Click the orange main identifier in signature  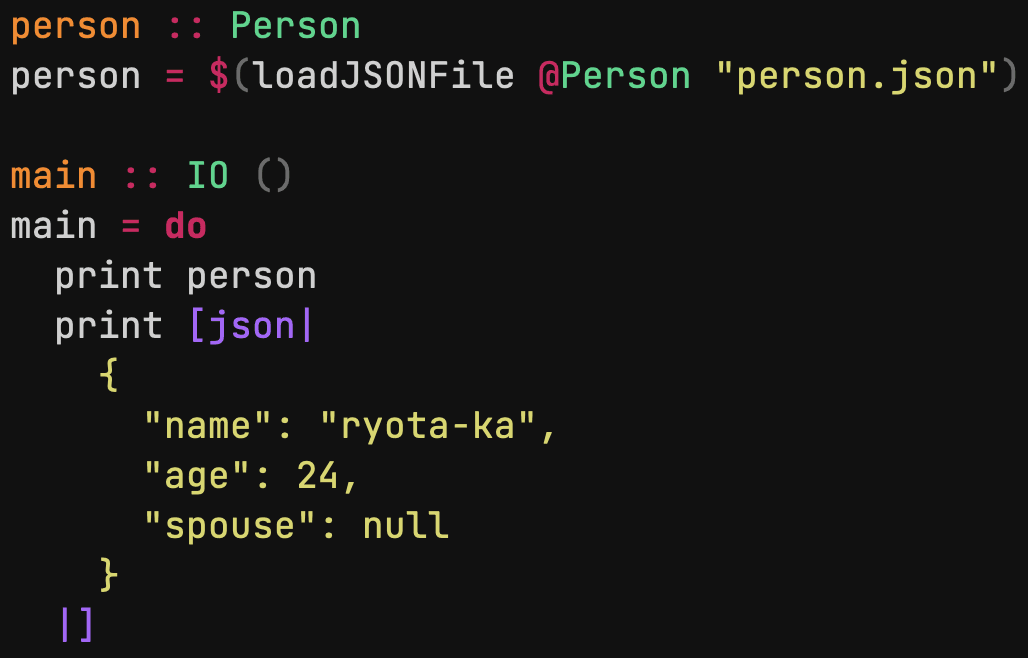click(54, 176)
